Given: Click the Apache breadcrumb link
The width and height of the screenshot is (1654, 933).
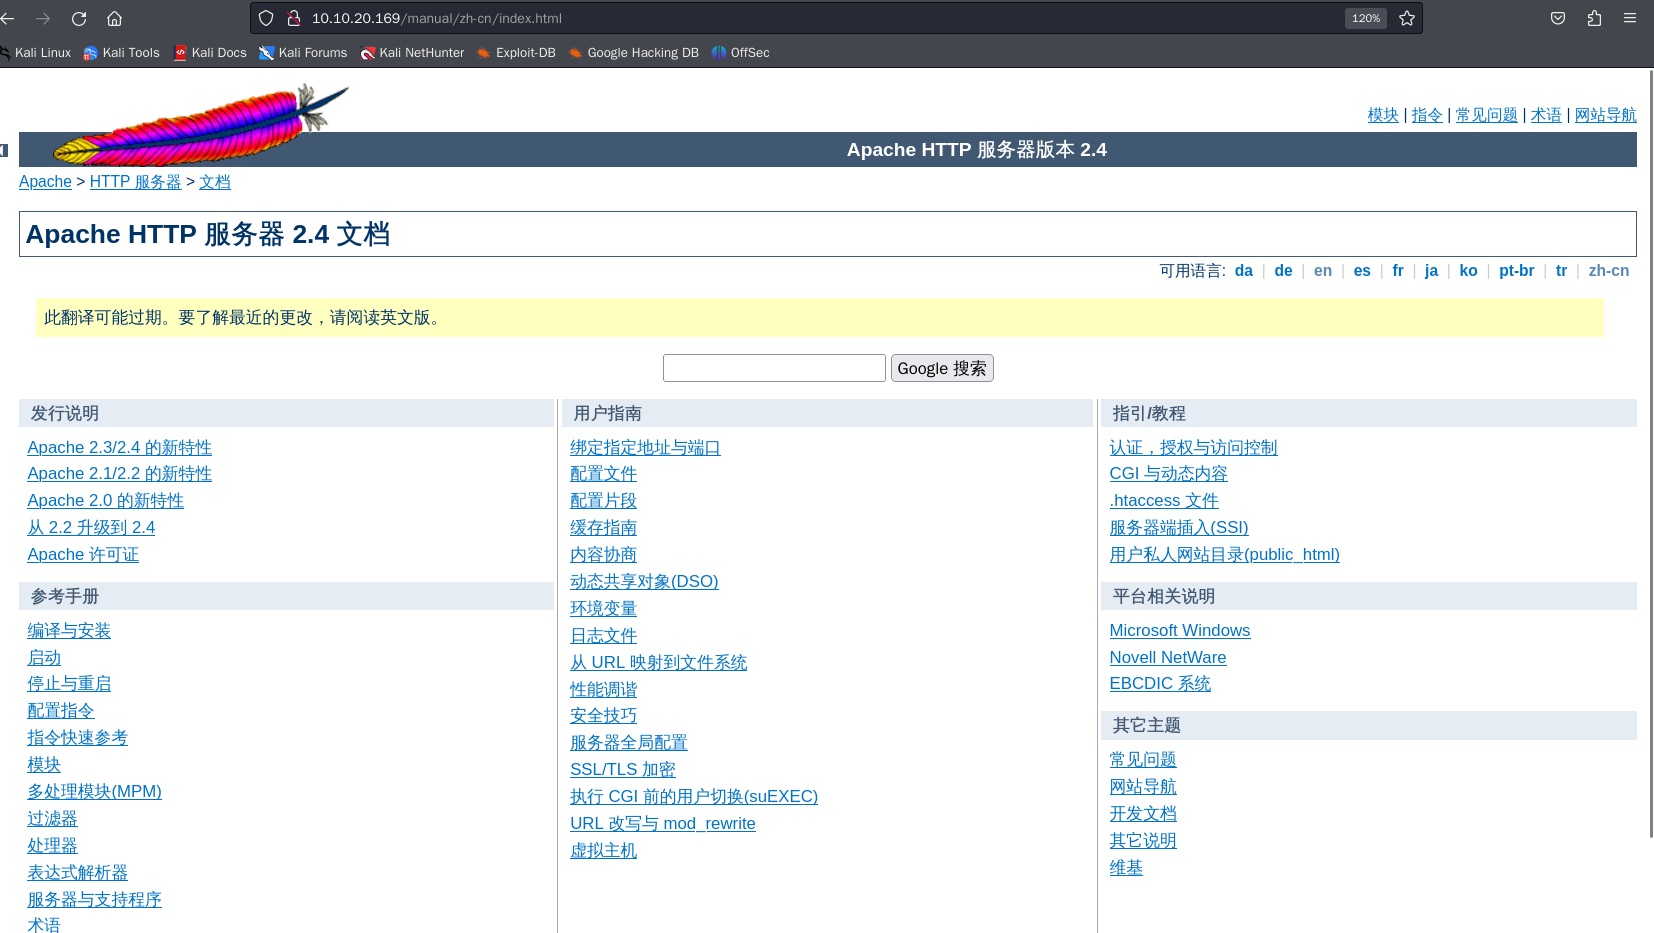Looking at the screenshot, I should pos(45,182).
